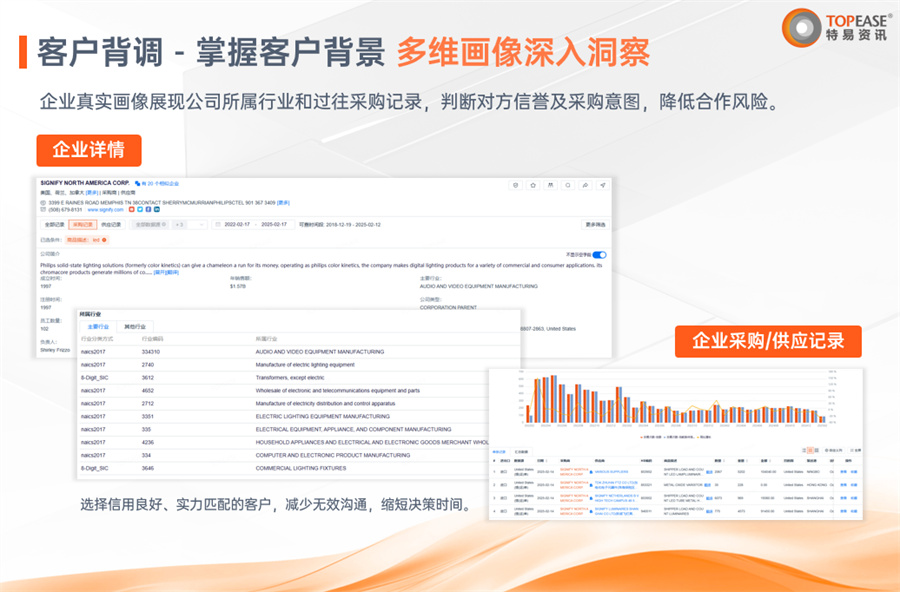Switch to the 汇总数据 tab in the records panel

click(x=521, y=449)
